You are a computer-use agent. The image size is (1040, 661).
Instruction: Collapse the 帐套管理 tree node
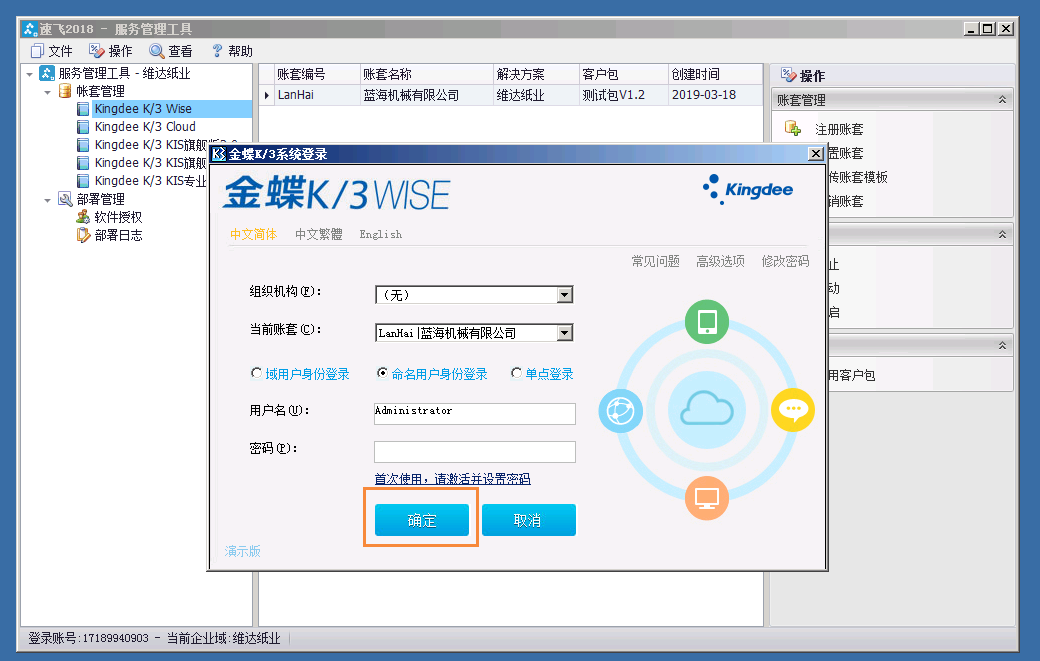click(47, 92)
